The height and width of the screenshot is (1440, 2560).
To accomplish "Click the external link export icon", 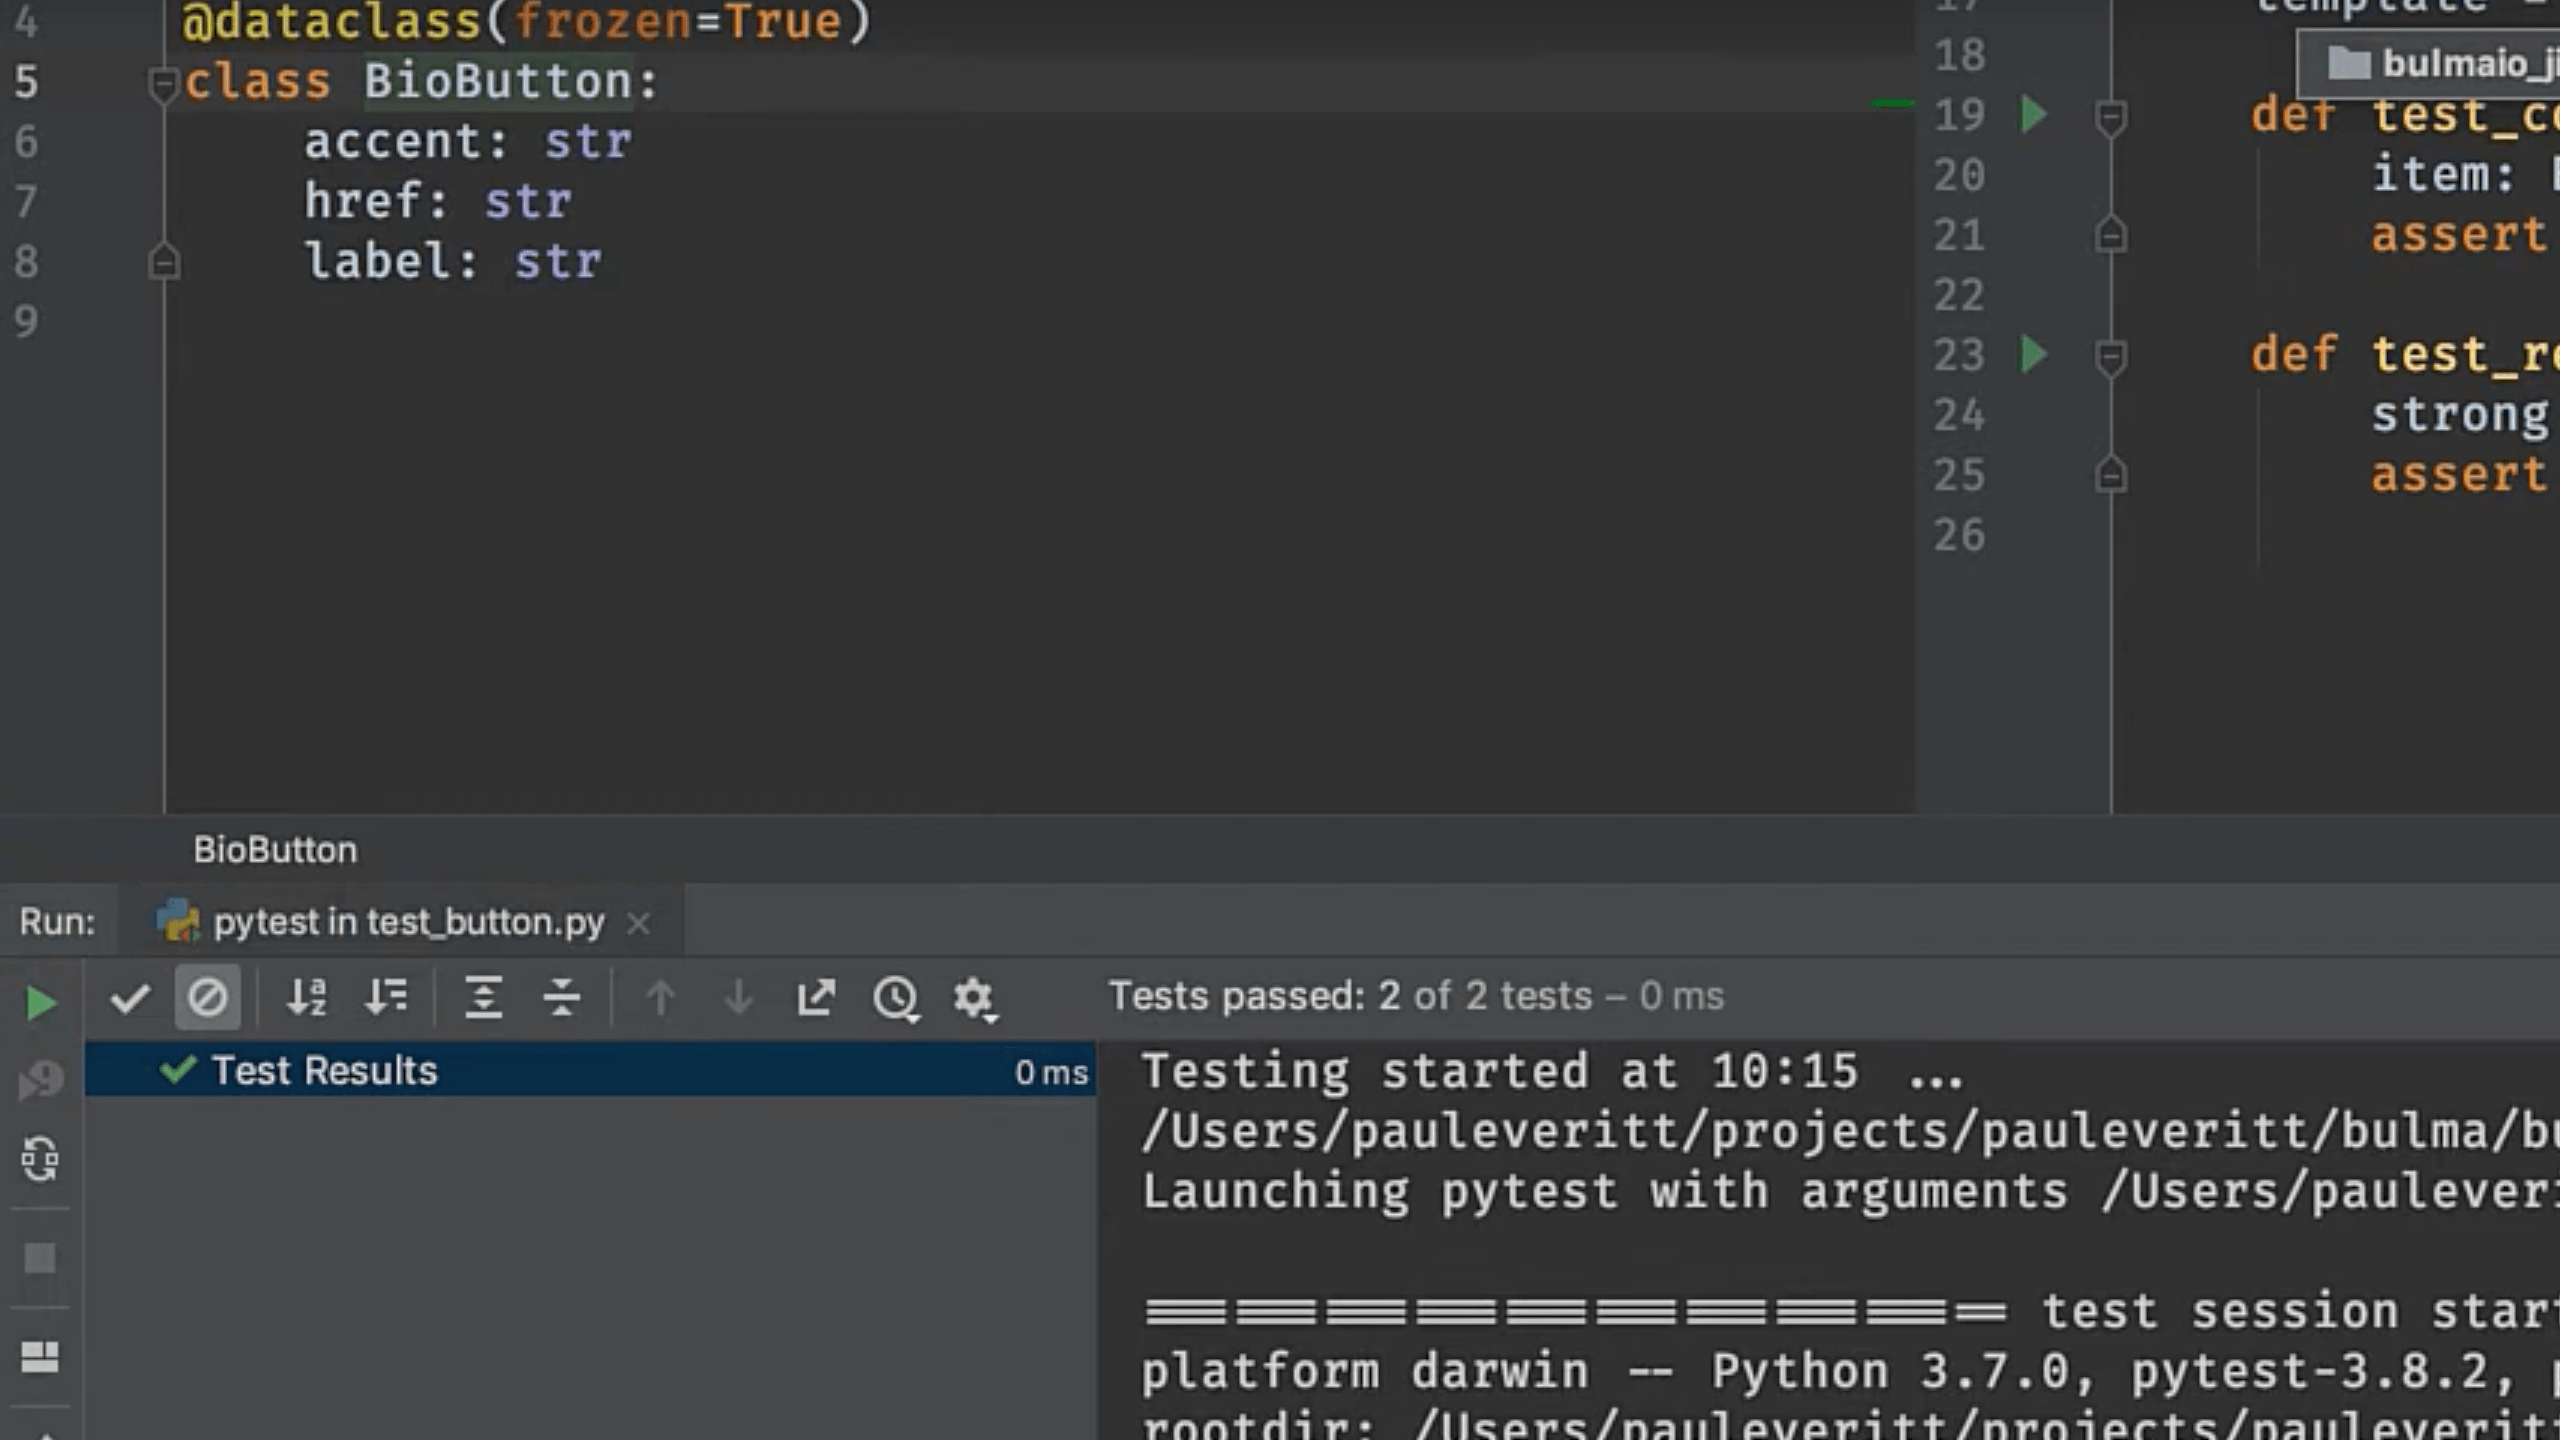I will coord(816,997).
